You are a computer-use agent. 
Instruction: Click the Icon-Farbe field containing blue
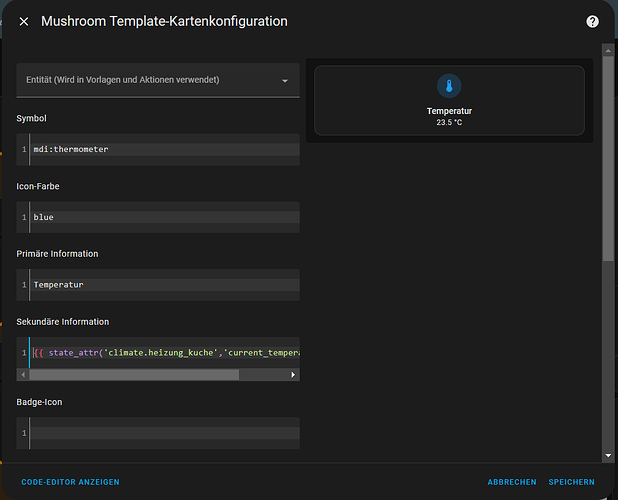[158, 217]
